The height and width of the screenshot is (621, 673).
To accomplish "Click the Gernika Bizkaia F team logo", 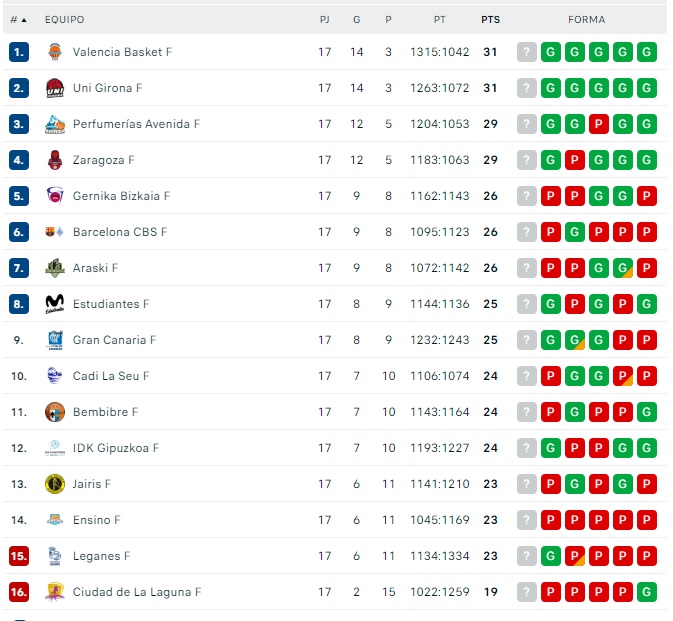I will [x=55, y=196].
